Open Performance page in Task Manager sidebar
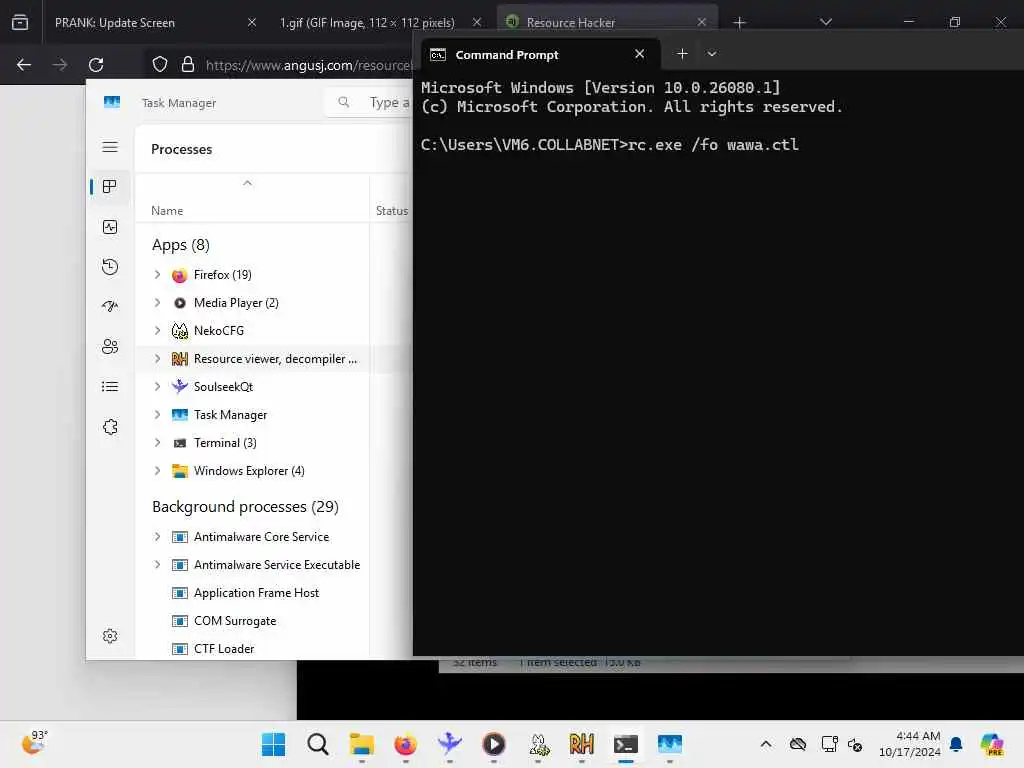The width and height of the screenshot is (1024, 768). point(110,227)
